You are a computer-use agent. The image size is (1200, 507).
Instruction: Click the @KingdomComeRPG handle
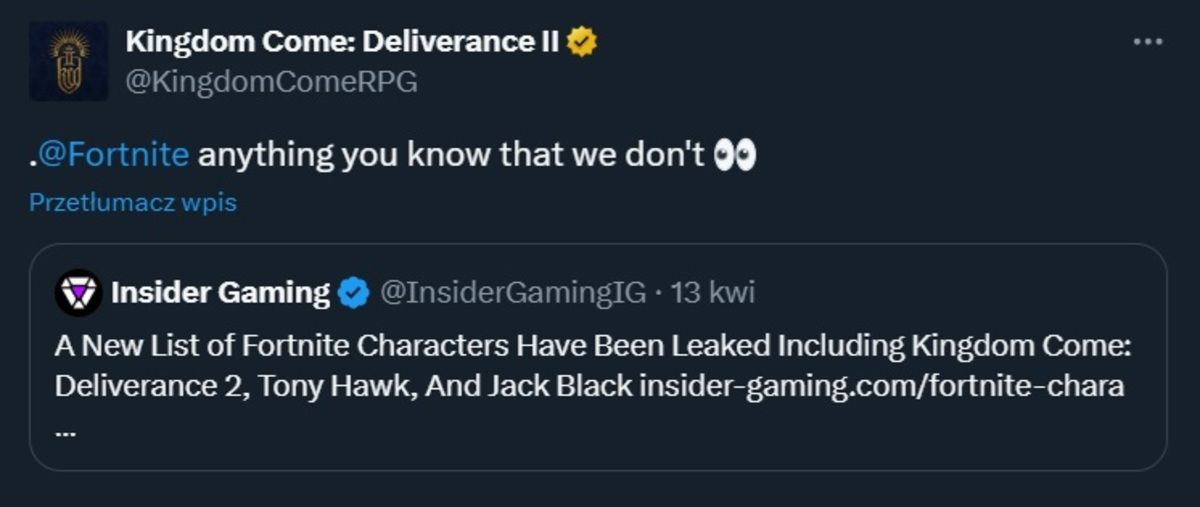point(270,82)
